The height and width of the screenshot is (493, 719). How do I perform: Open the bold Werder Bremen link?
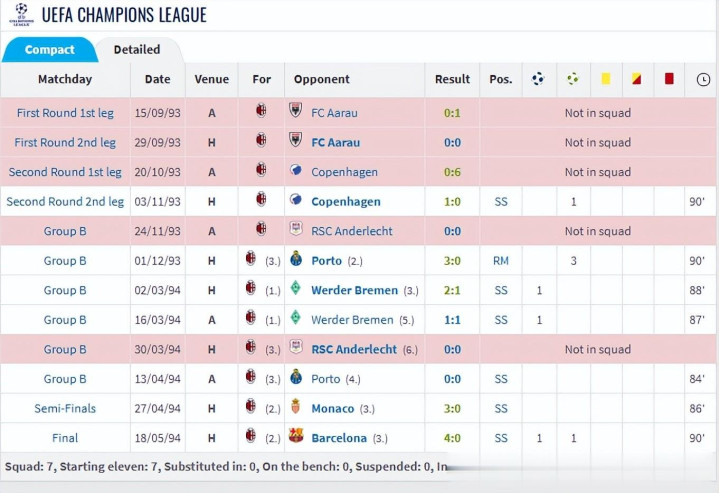click(x=354, y=290)
